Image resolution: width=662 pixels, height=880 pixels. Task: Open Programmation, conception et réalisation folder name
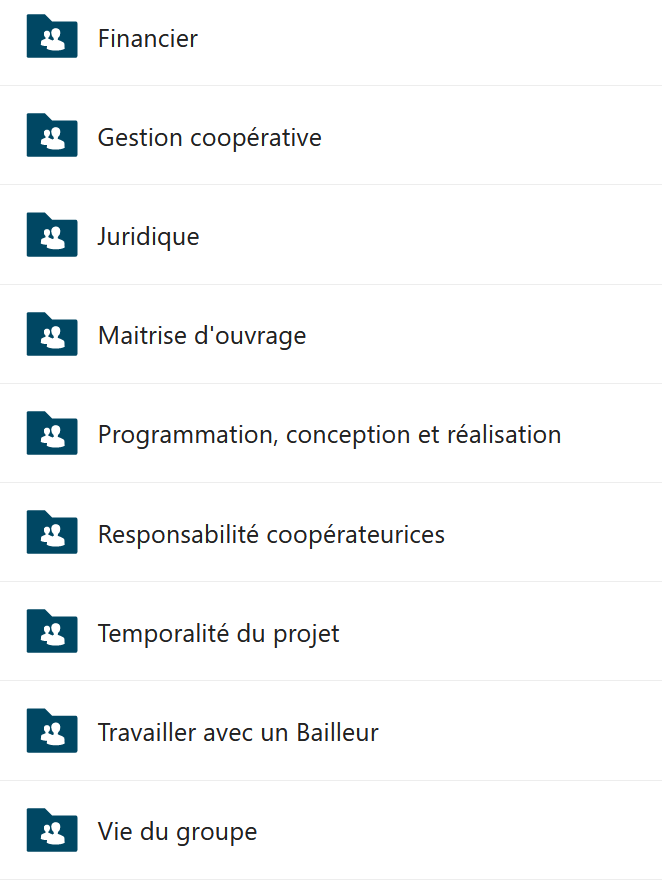point(329,435)
